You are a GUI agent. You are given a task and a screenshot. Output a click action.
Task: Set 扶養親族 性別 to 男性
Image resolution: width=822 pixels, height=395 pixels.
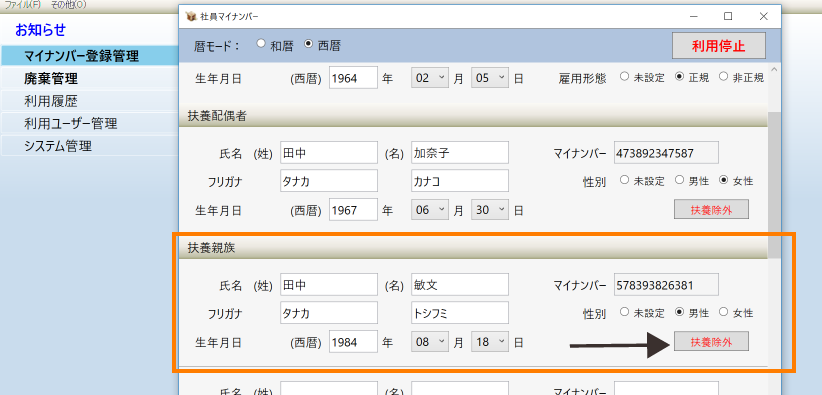point(679,312)
